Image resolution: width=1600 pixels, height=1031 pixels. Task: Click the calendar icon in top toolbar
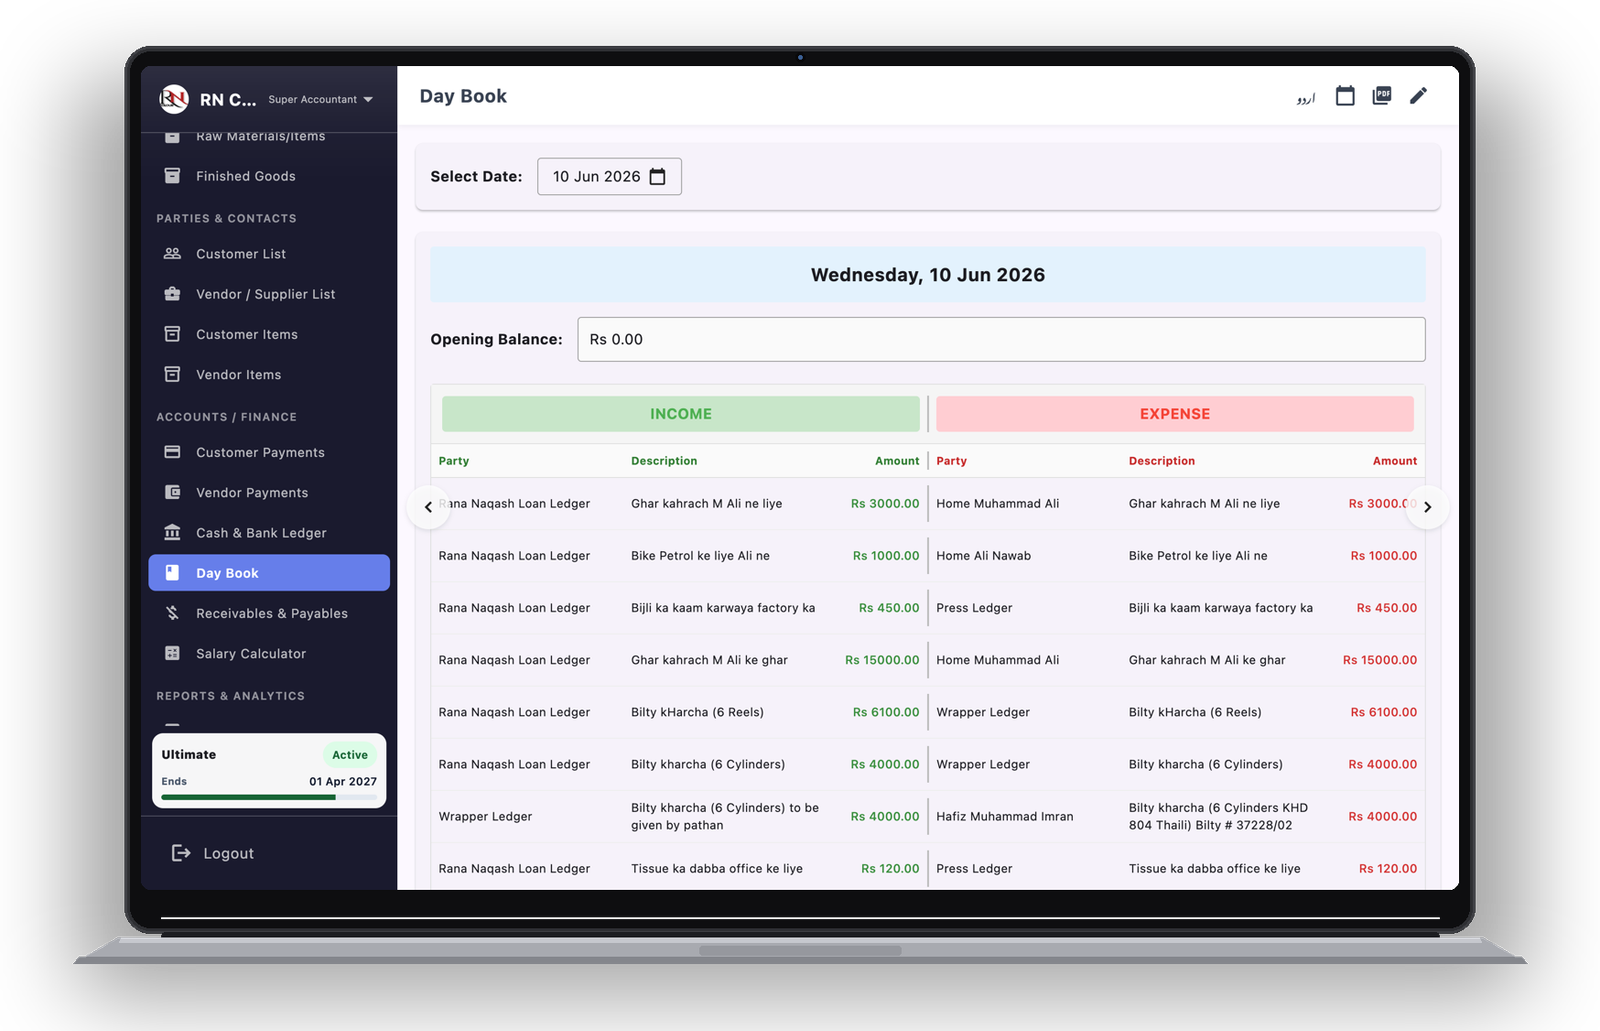tap(1345, 96)
